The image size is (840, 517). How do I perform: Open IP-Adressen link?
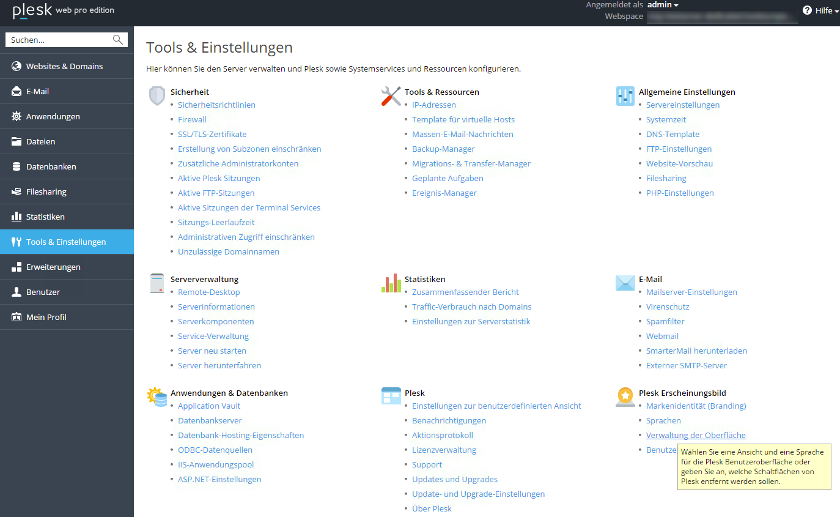point(434,105)
